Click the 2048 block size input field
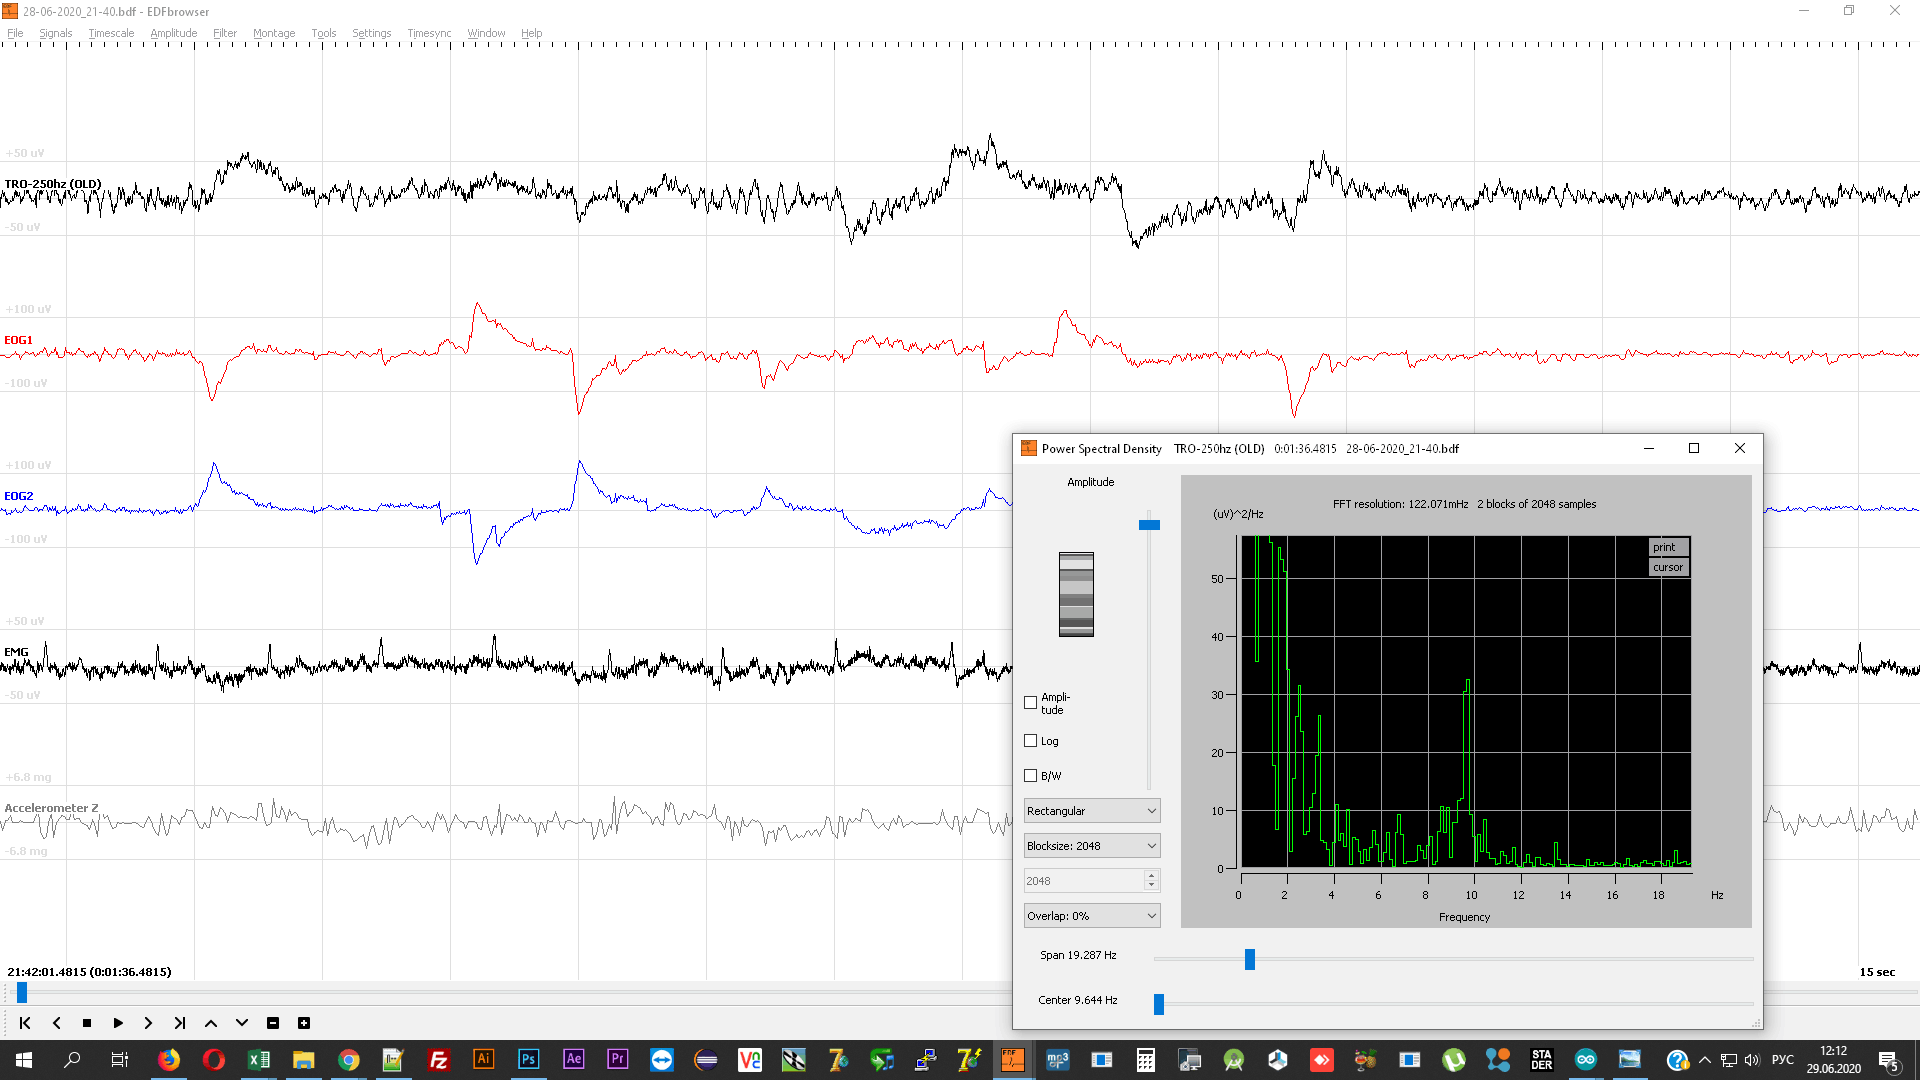Image resolution: width=1920 pixels, height=1080 pixels. click(x=1084, y=881)
